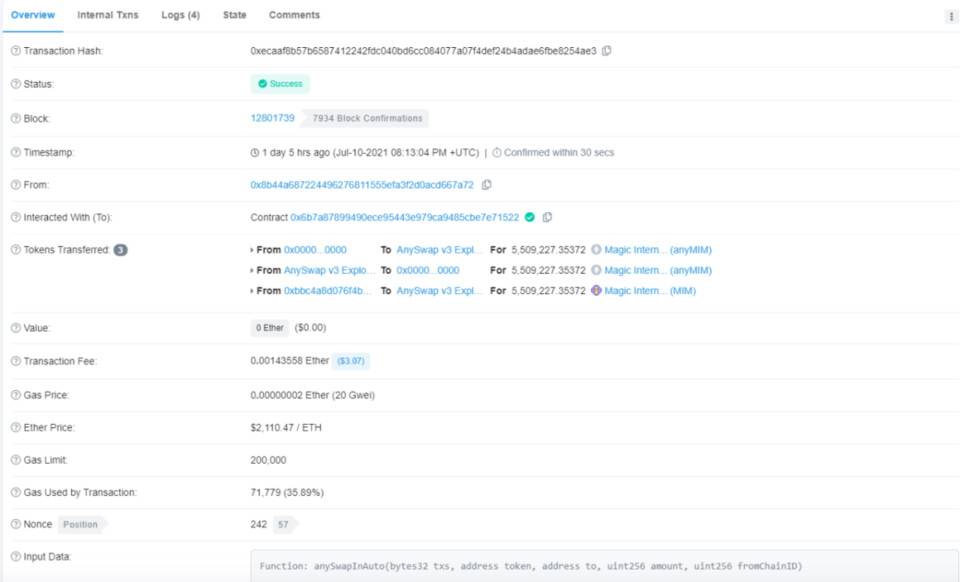Switch to the State tab
This screenshot has width=960, height=582.
click(x=235, y=15)
